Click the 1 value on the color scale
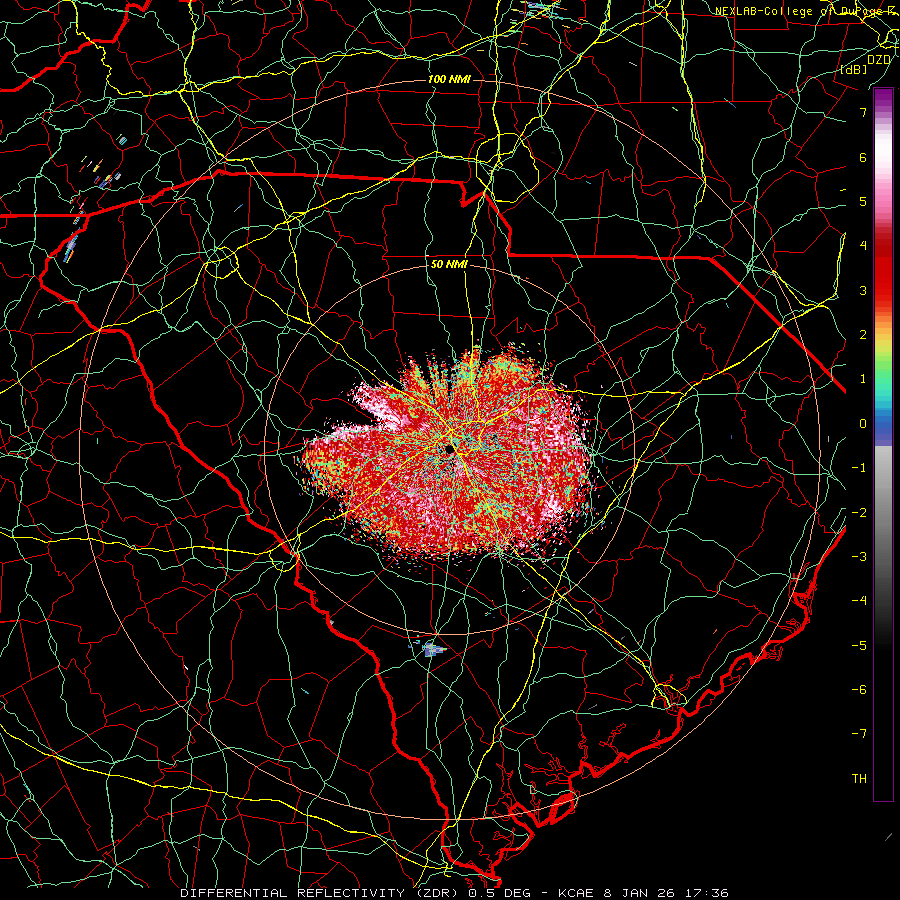This screenshot has height=900, width=900. [x=863, y=379]
